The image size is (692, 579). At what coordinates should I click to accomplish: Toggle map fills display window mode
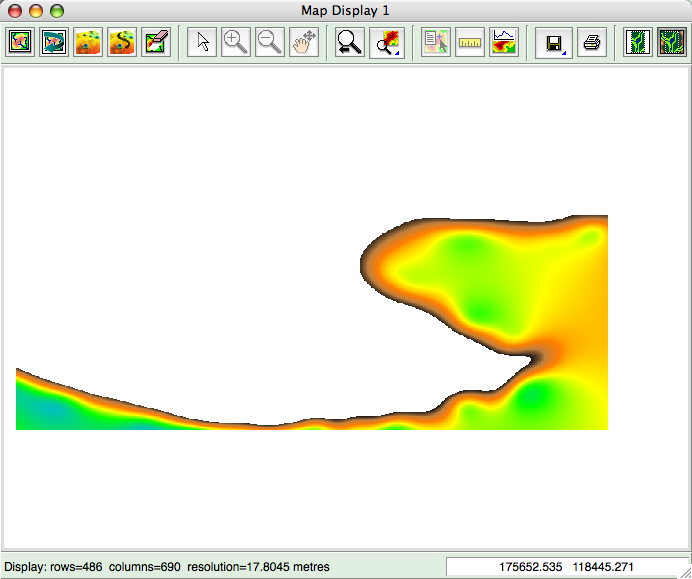(x=671, y=42)
